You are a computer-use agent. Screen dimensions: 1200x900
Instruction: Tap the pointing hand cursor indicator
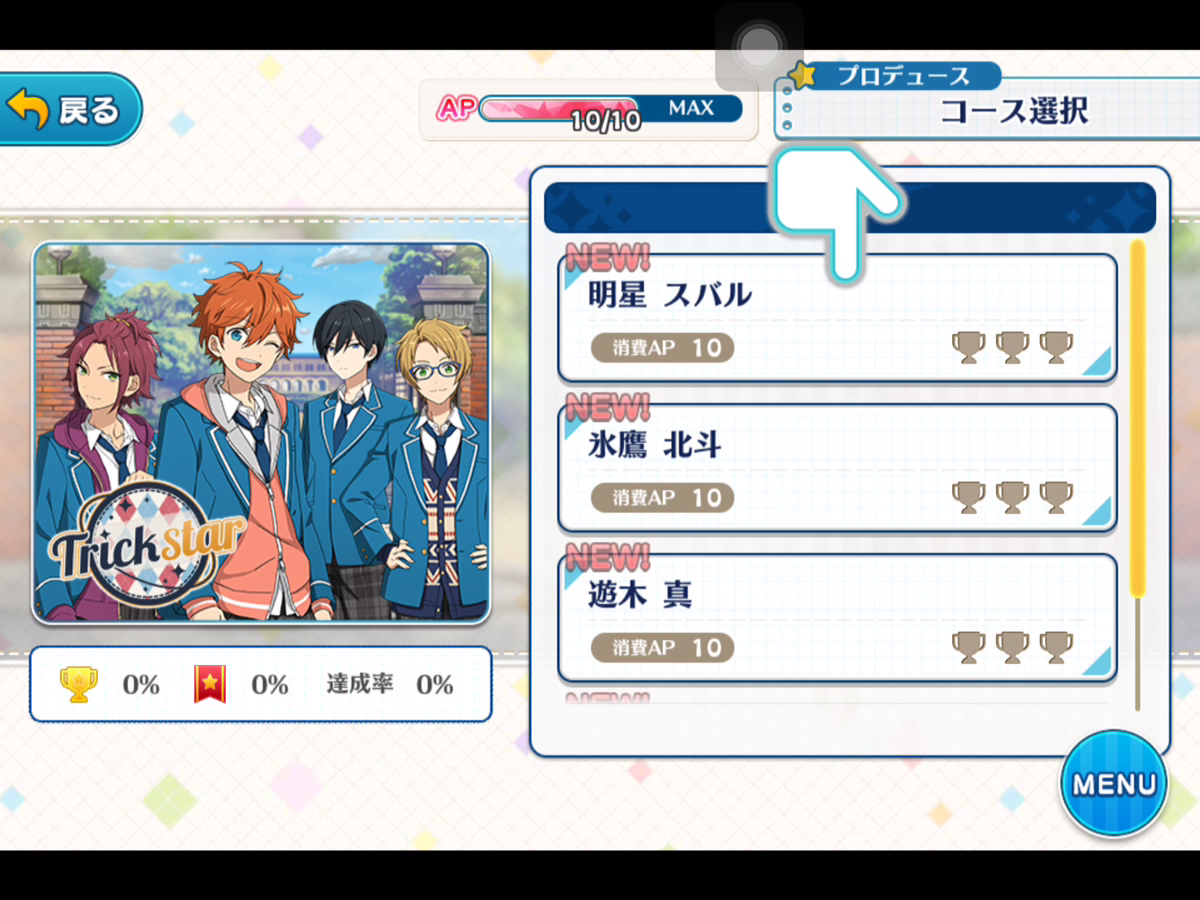[x=834, y=212]
